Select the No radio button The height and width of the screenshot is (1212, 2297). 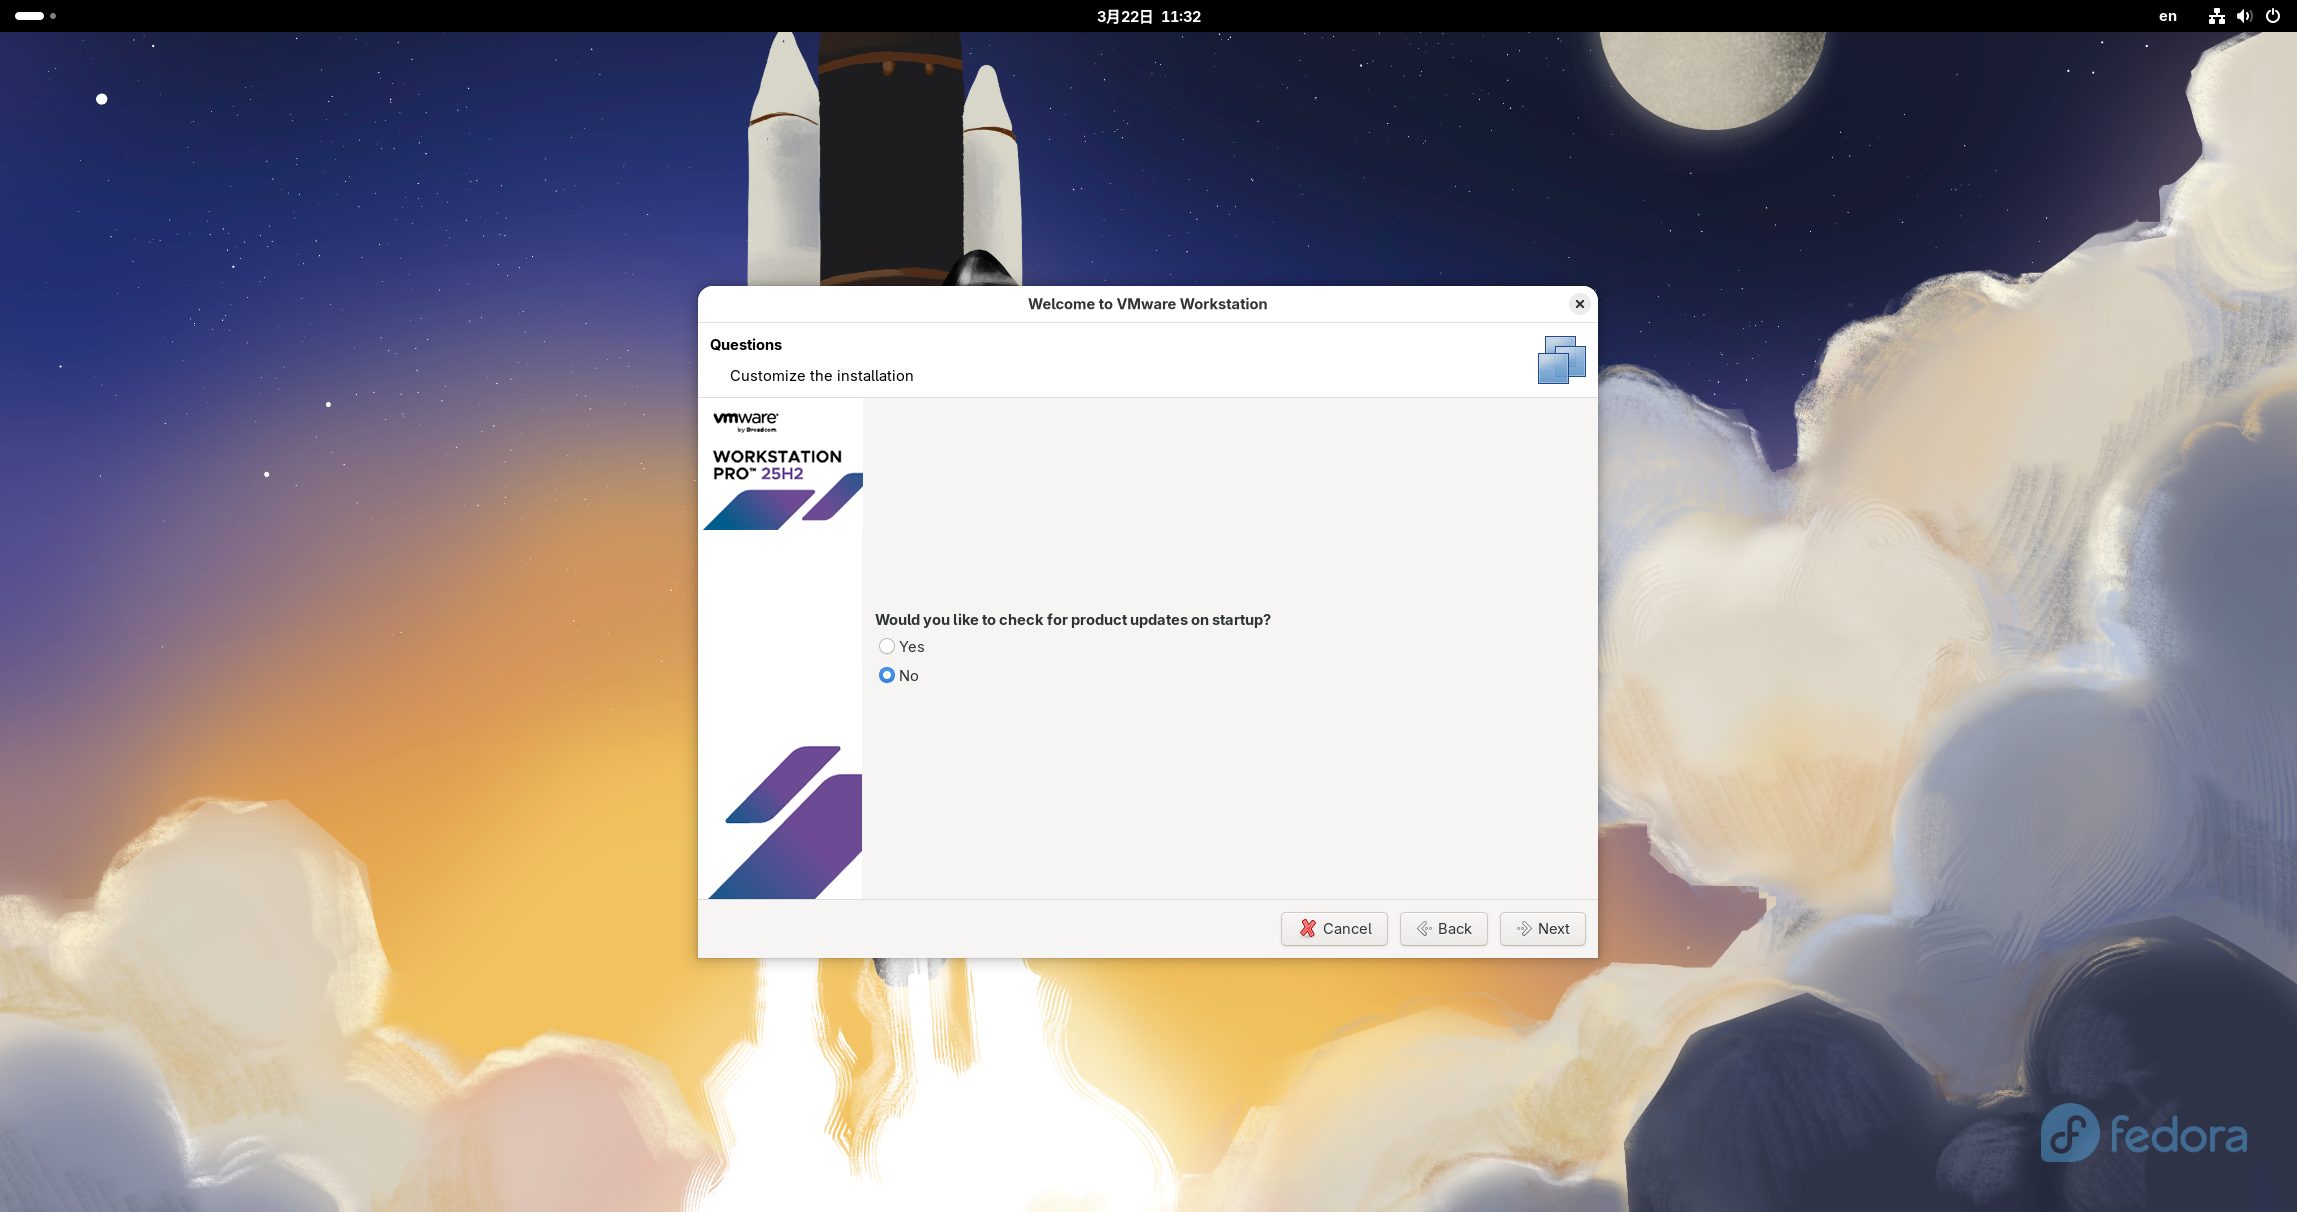point(887,676)
